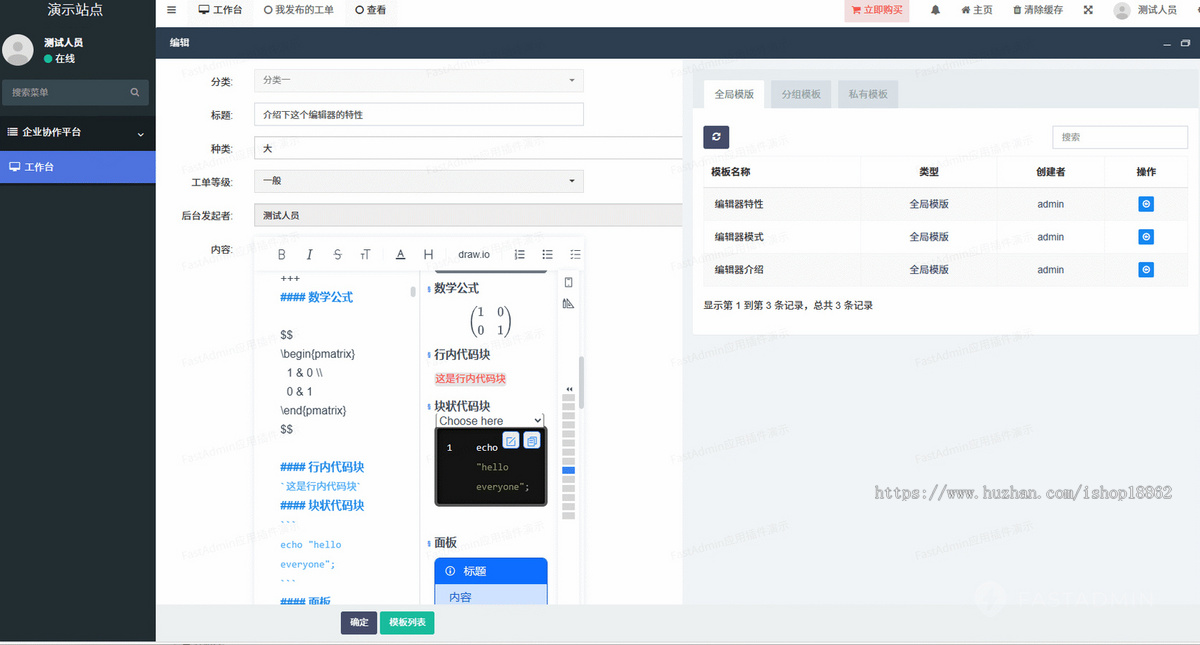
Task: Click the 确定 button
Action: (x=359, y=622)
